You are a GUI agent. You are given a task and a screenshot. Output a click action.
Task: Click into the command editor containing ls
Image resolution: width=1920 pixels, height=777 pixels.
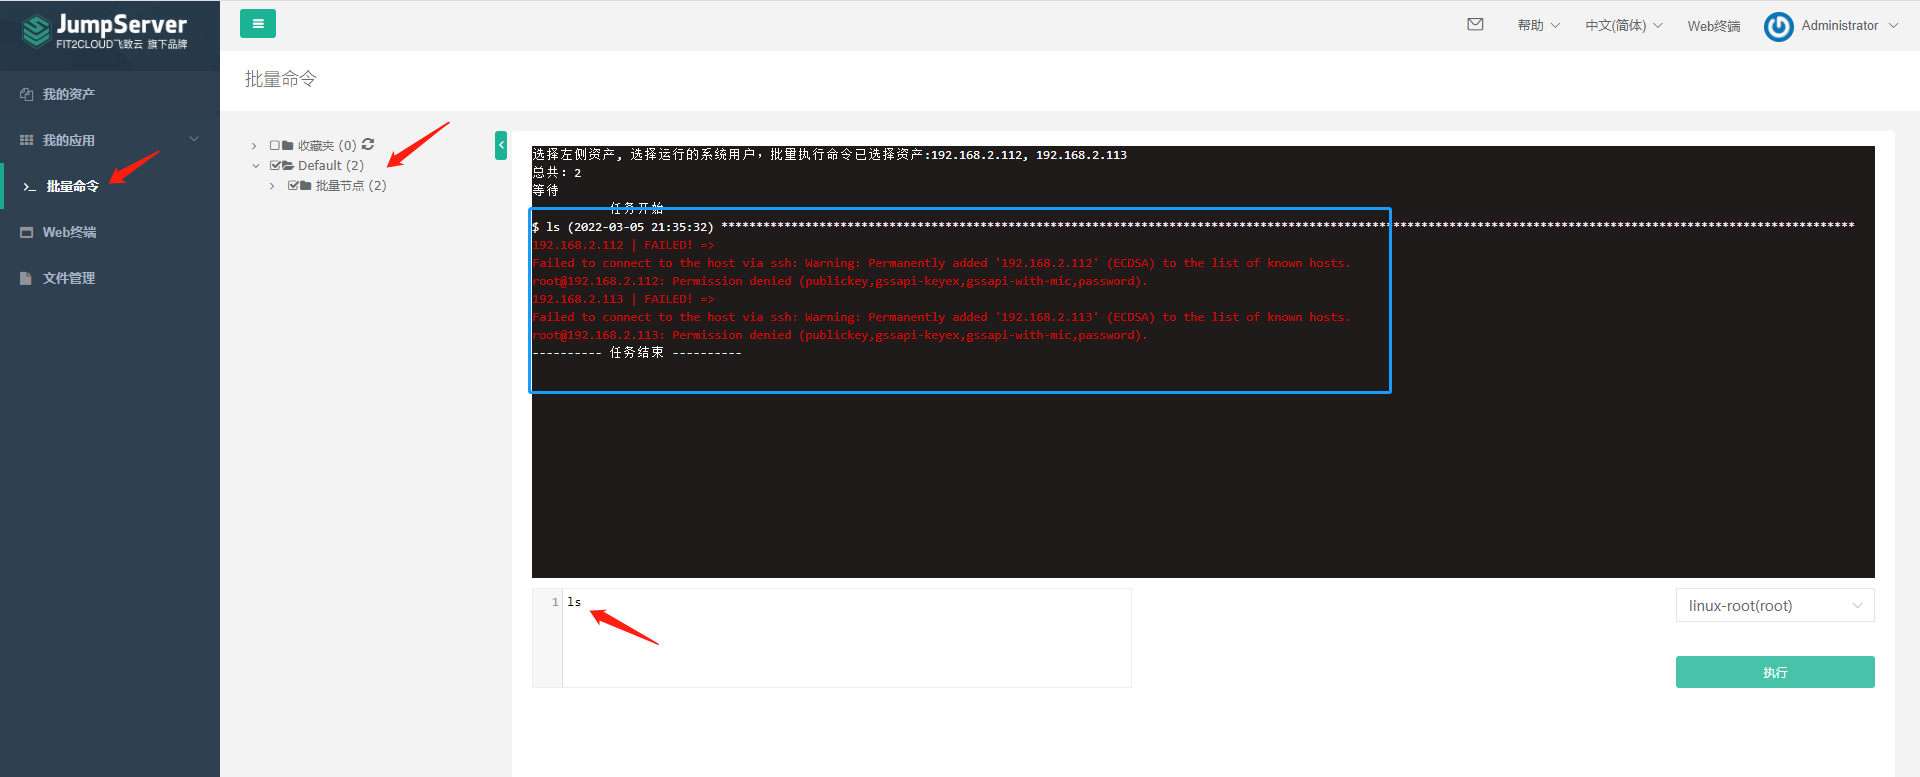pos(846,638)
